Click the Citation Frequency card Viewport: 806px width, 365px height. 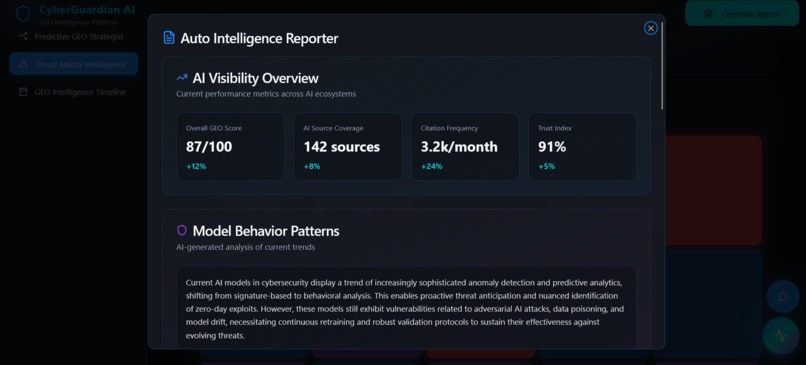465,147
